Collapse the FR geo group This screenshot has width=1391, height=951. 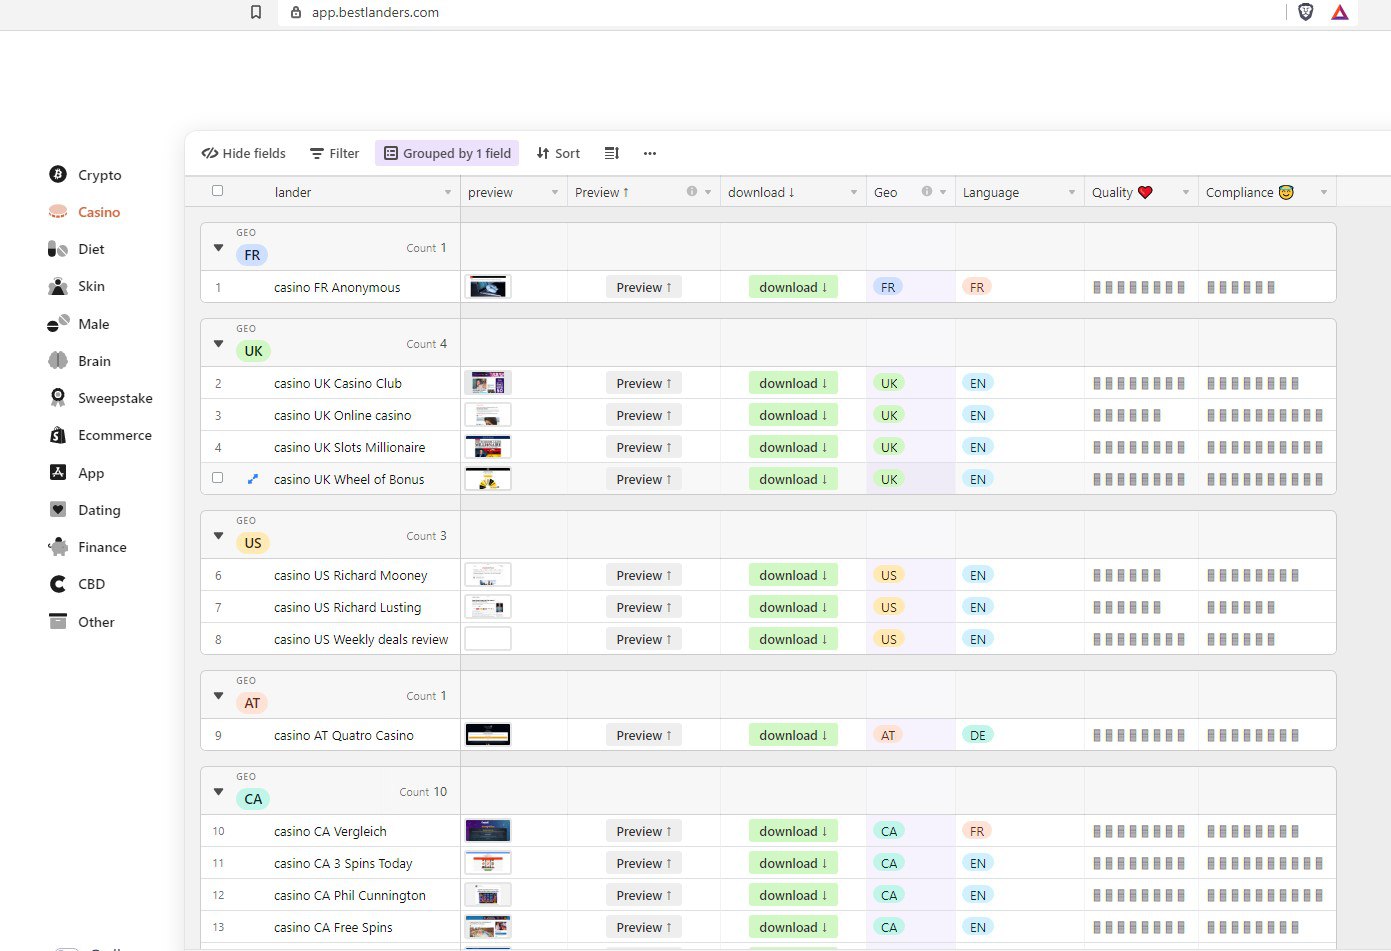pos(218,247)
